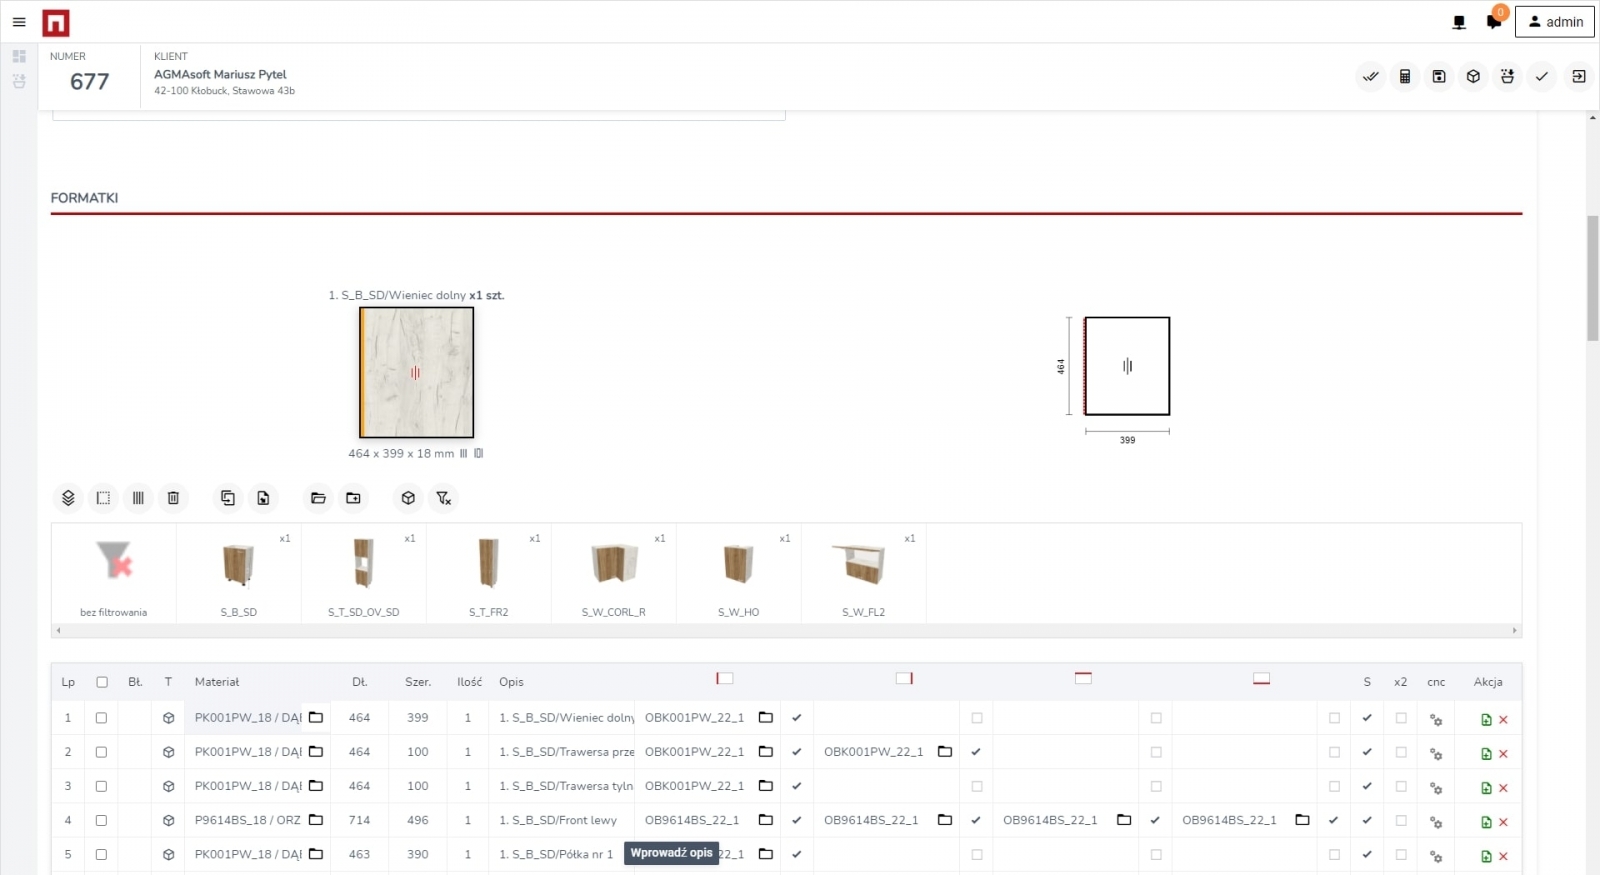1600x875 pixels.
Task: Click the calculator icon in the order header
Action: point(1405,77)
